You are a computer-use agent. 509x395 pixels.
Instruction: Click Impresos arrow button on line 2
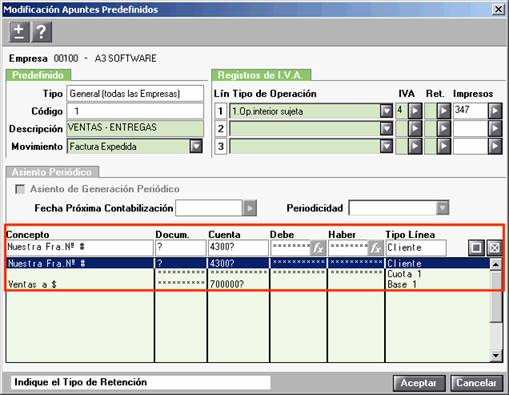click(495, 129)
